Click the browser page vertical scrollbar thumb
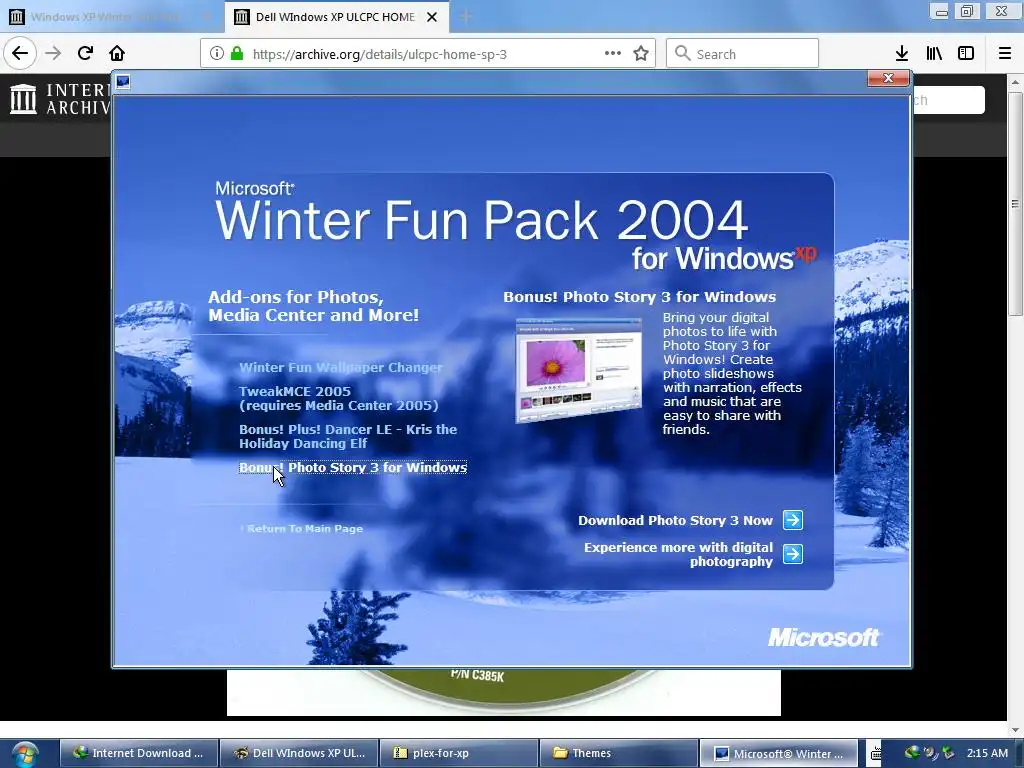Image resolution: width=1024 pixels, height=768 pixels. (x=1015, y=203)
